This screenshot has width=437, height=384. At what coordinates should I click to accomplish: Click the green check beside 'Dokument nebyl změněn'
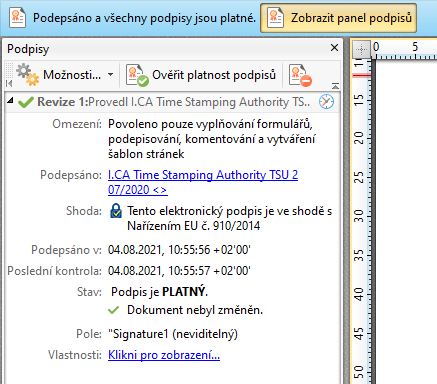114,310
